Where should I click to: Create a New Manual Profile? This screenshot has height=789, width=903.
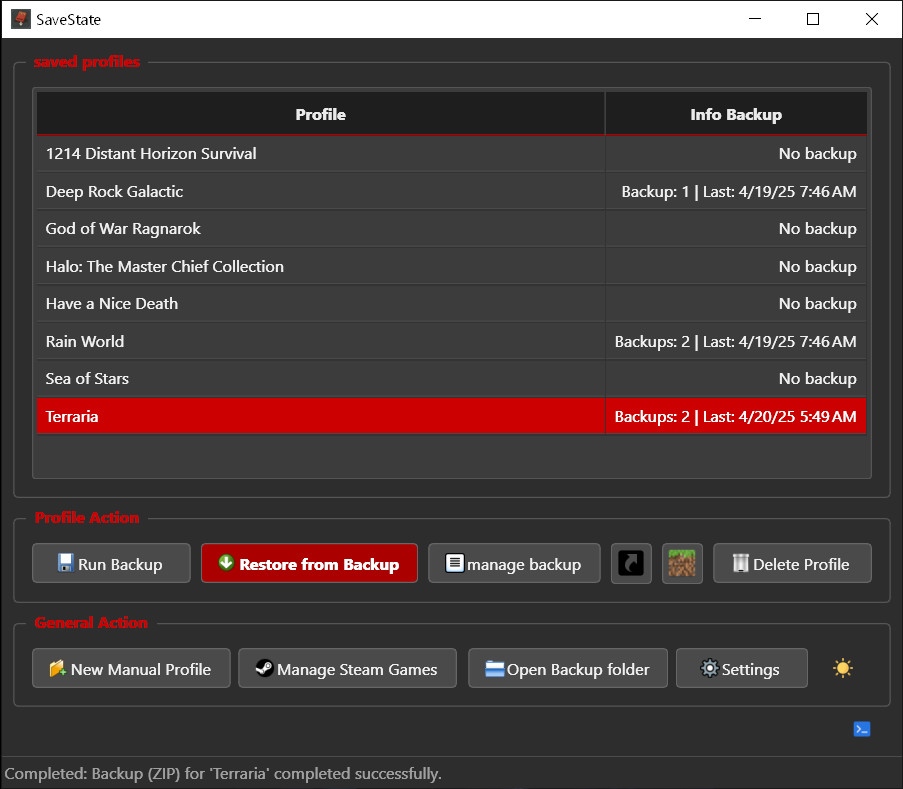click(x=131, y=668)
